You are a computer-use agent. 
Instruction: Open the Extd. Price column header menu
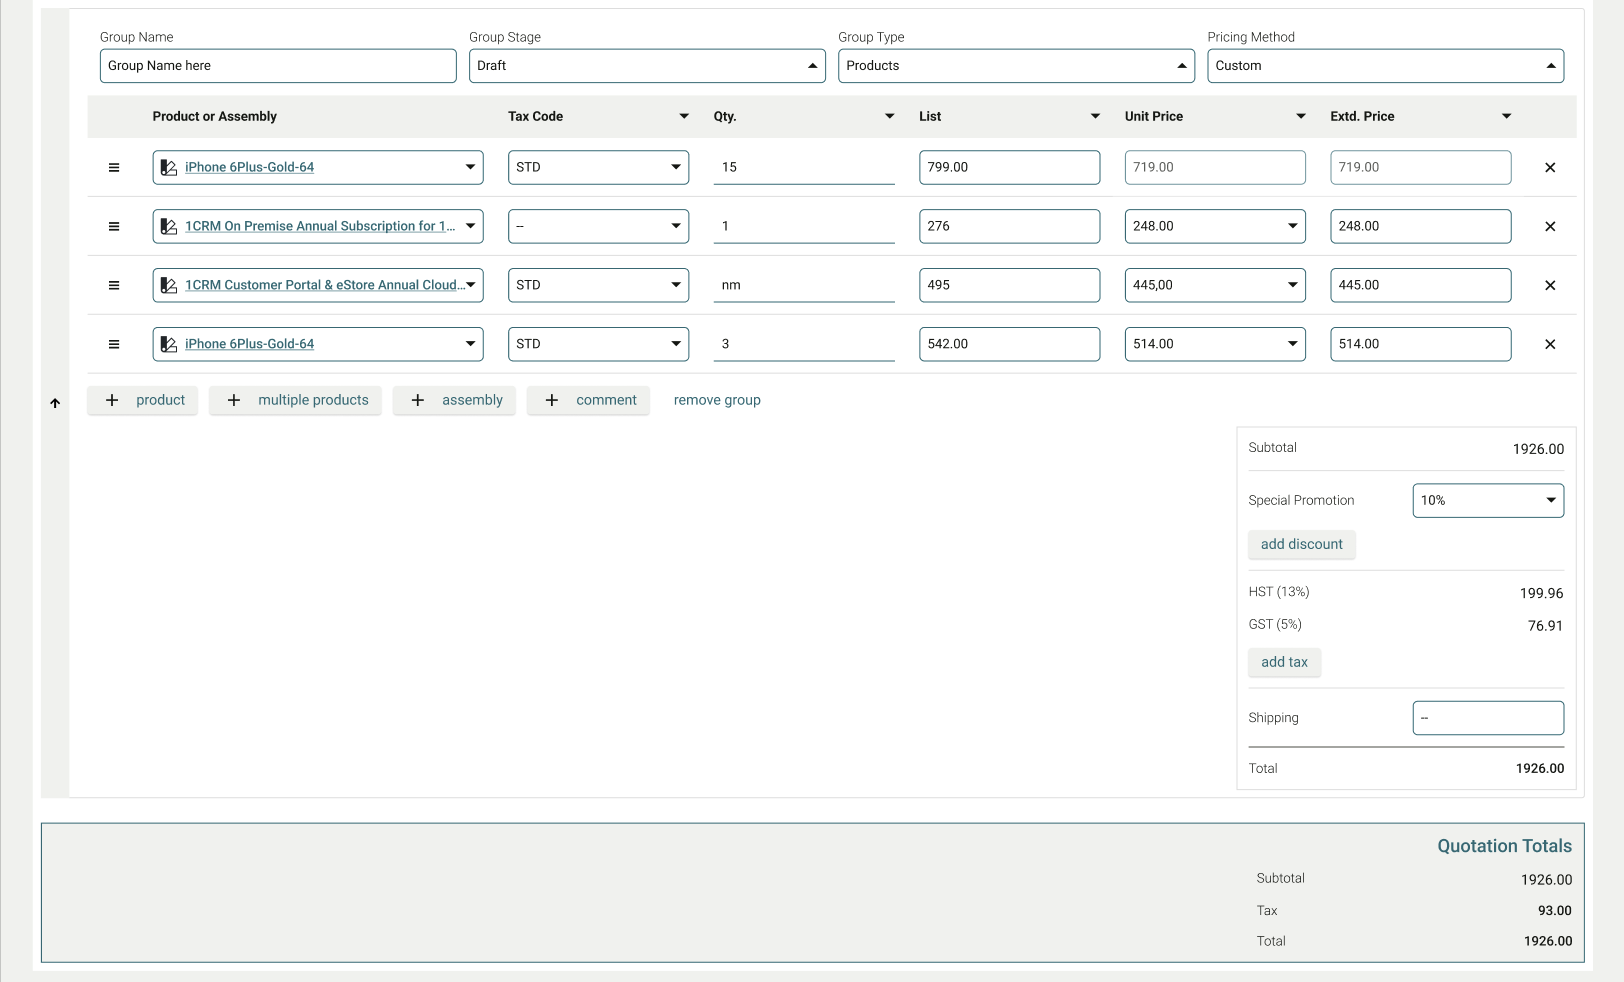click(1506, 117)
